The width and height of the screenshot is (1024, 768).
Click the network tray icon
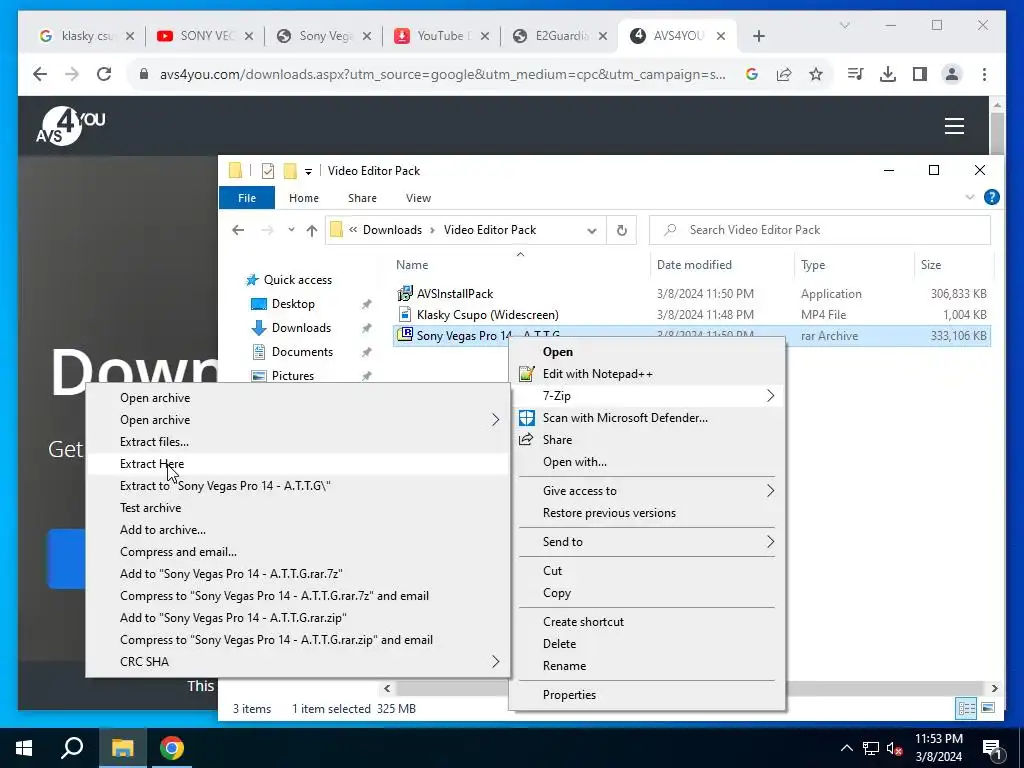click(871, 748)
